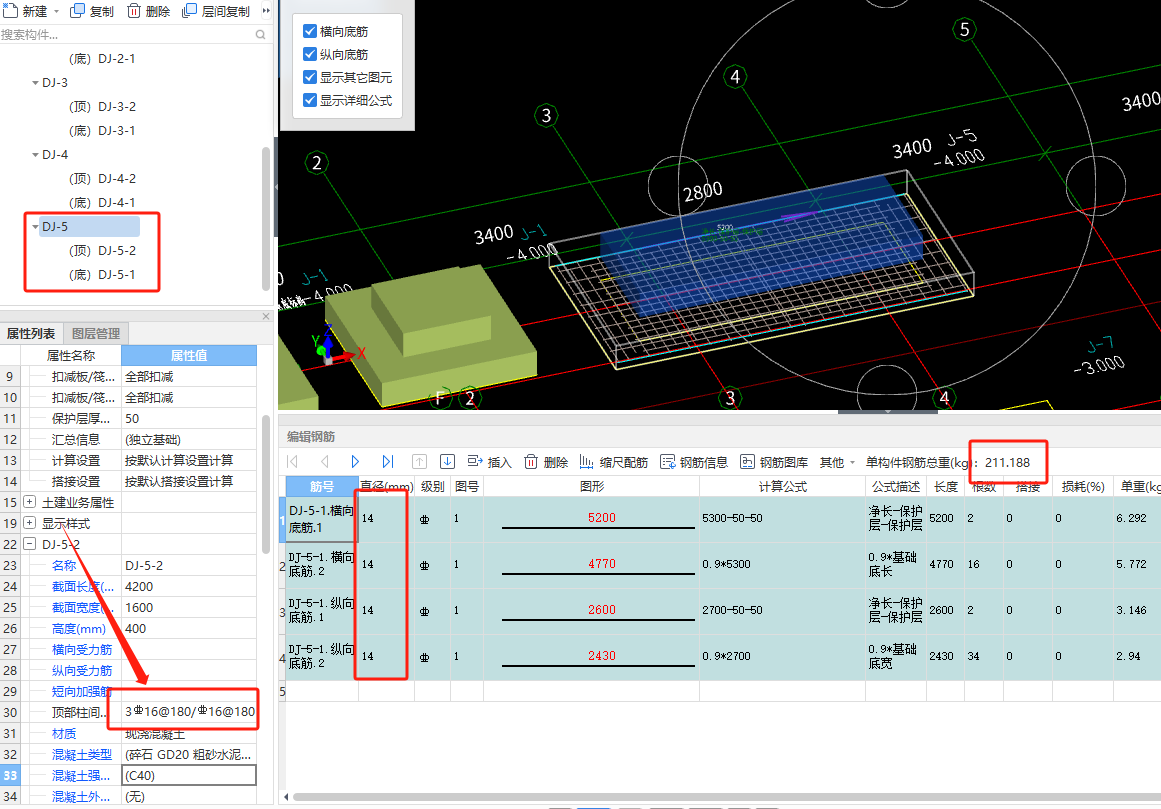Image resolution: width=1161 pixels, height=809 pixels.
Task: Click the 截面长度 property link
Action: [83, 586]
